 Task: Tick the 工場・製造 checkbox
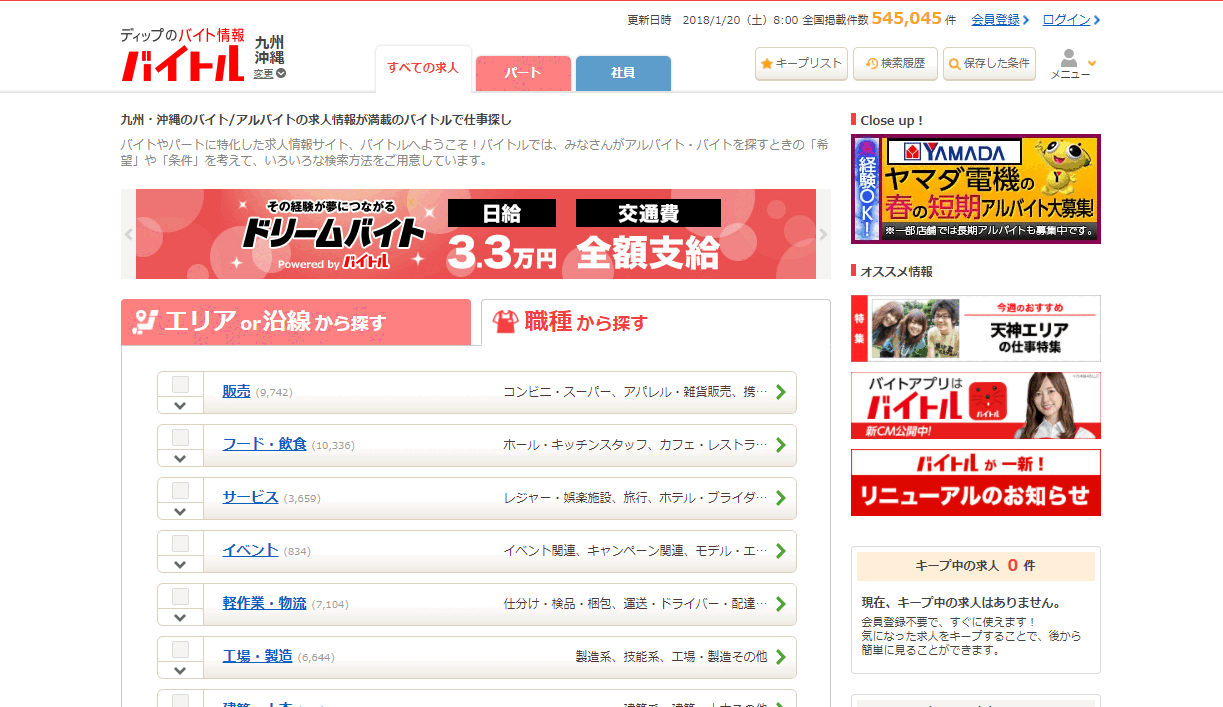tap(180, 649)
